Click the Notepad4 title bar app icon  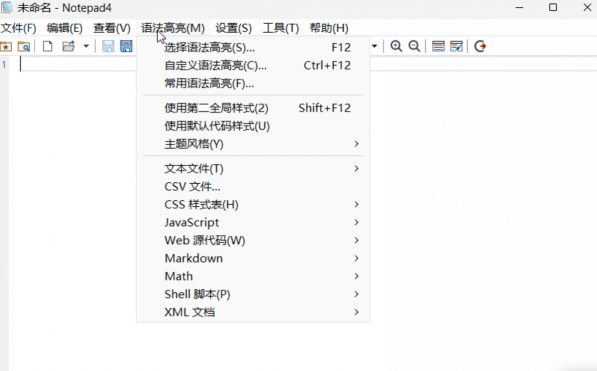pyautogui.click(x=6, y=8)
